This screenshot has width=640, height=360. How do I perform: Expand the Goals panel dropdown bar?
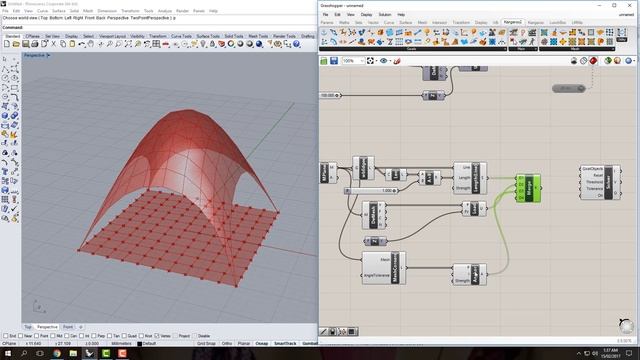pyautogui.click(x=413, y=49)
